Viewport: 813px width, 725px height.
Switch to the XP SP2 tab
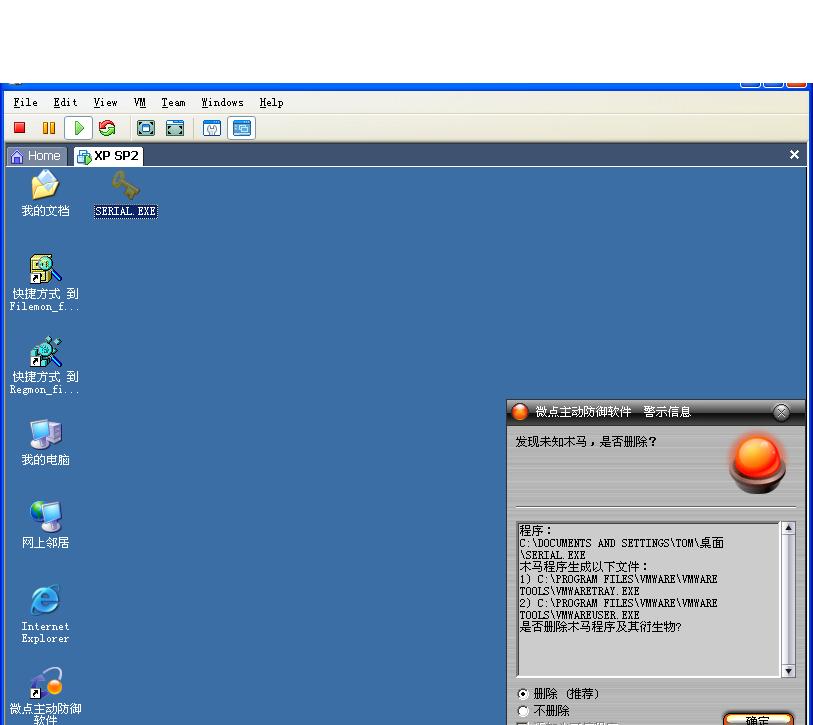point(108,156)
